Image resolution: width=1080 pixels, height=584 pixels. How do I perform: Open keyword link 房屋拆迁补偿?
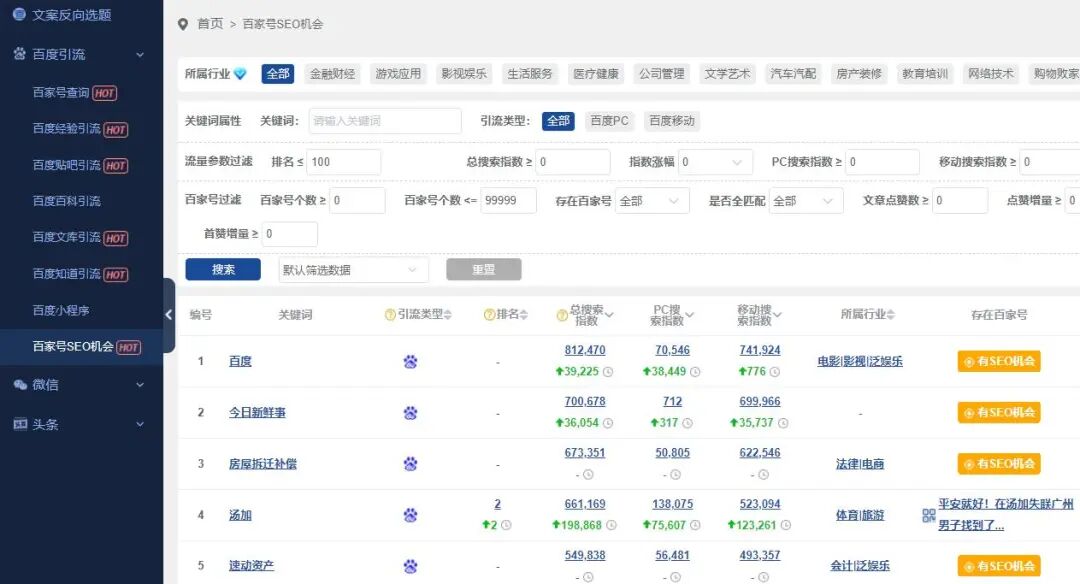pos(262,464)
